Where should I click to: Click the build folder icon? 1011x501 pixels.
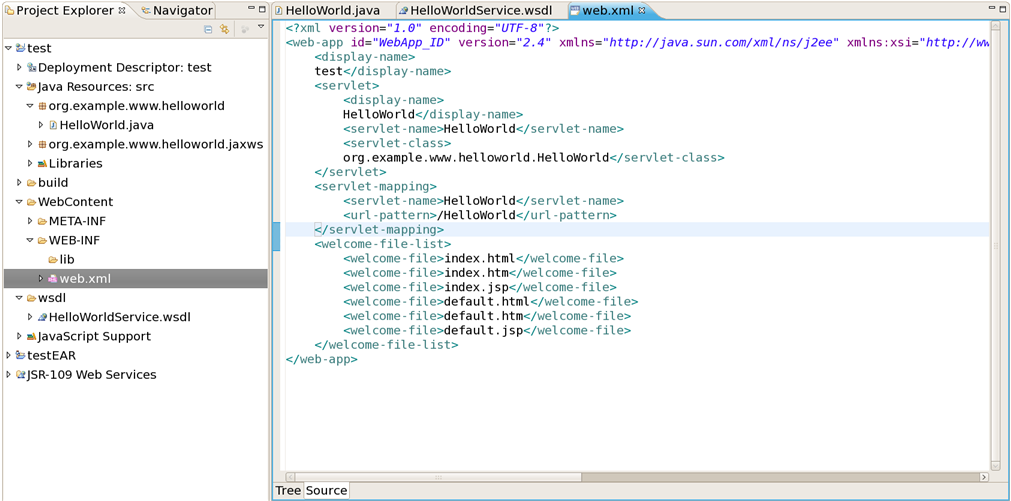click(x=32, y=182)
